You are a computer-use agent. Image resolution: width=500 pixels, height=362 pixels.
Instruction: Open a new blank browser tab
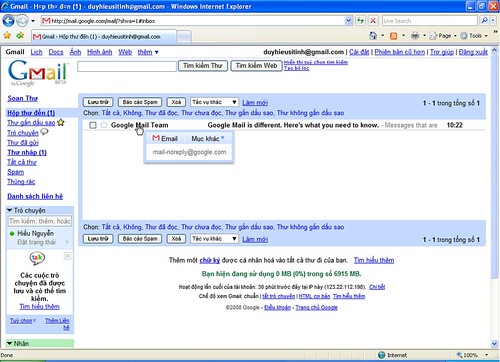[x=184, y=37]
